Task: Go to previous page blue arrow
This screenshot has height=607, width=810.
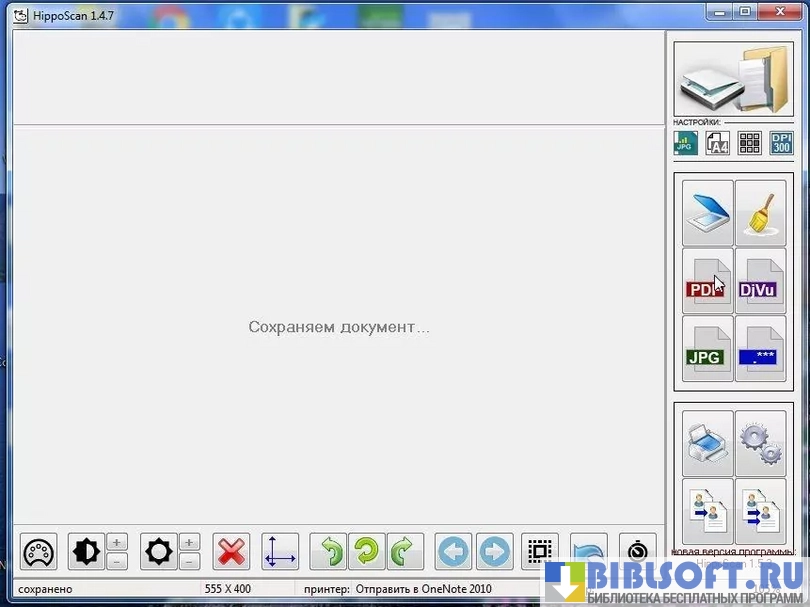Action: (x=454, y=552)
